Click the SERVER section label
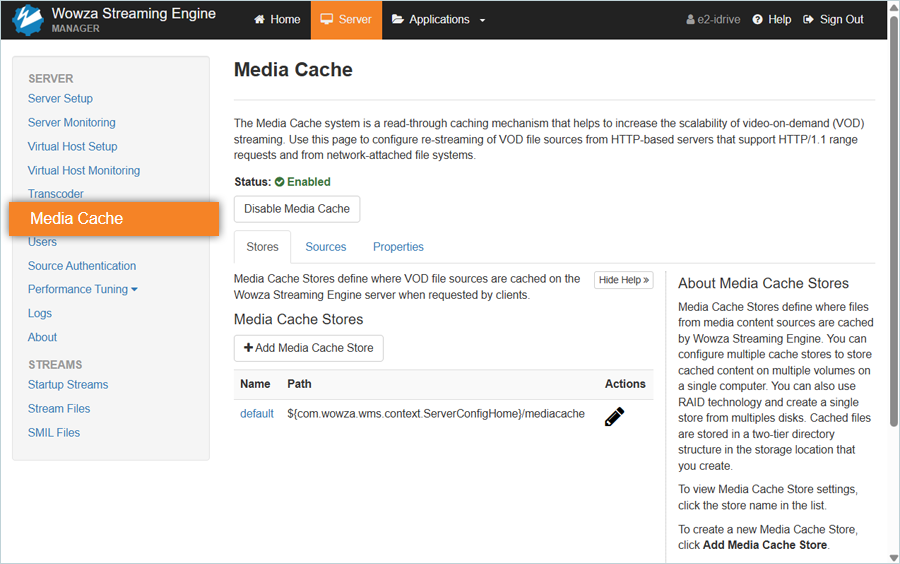900x564 pixels. [51, 79]
